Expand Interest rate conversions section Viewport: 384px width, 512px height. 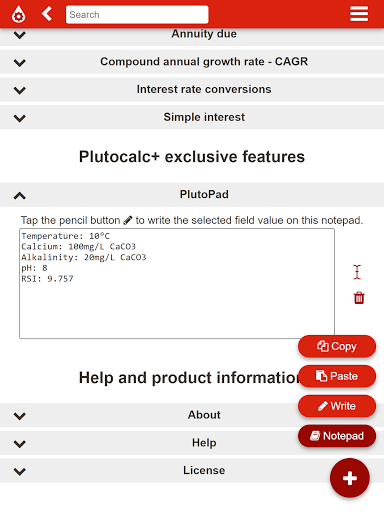192,90
